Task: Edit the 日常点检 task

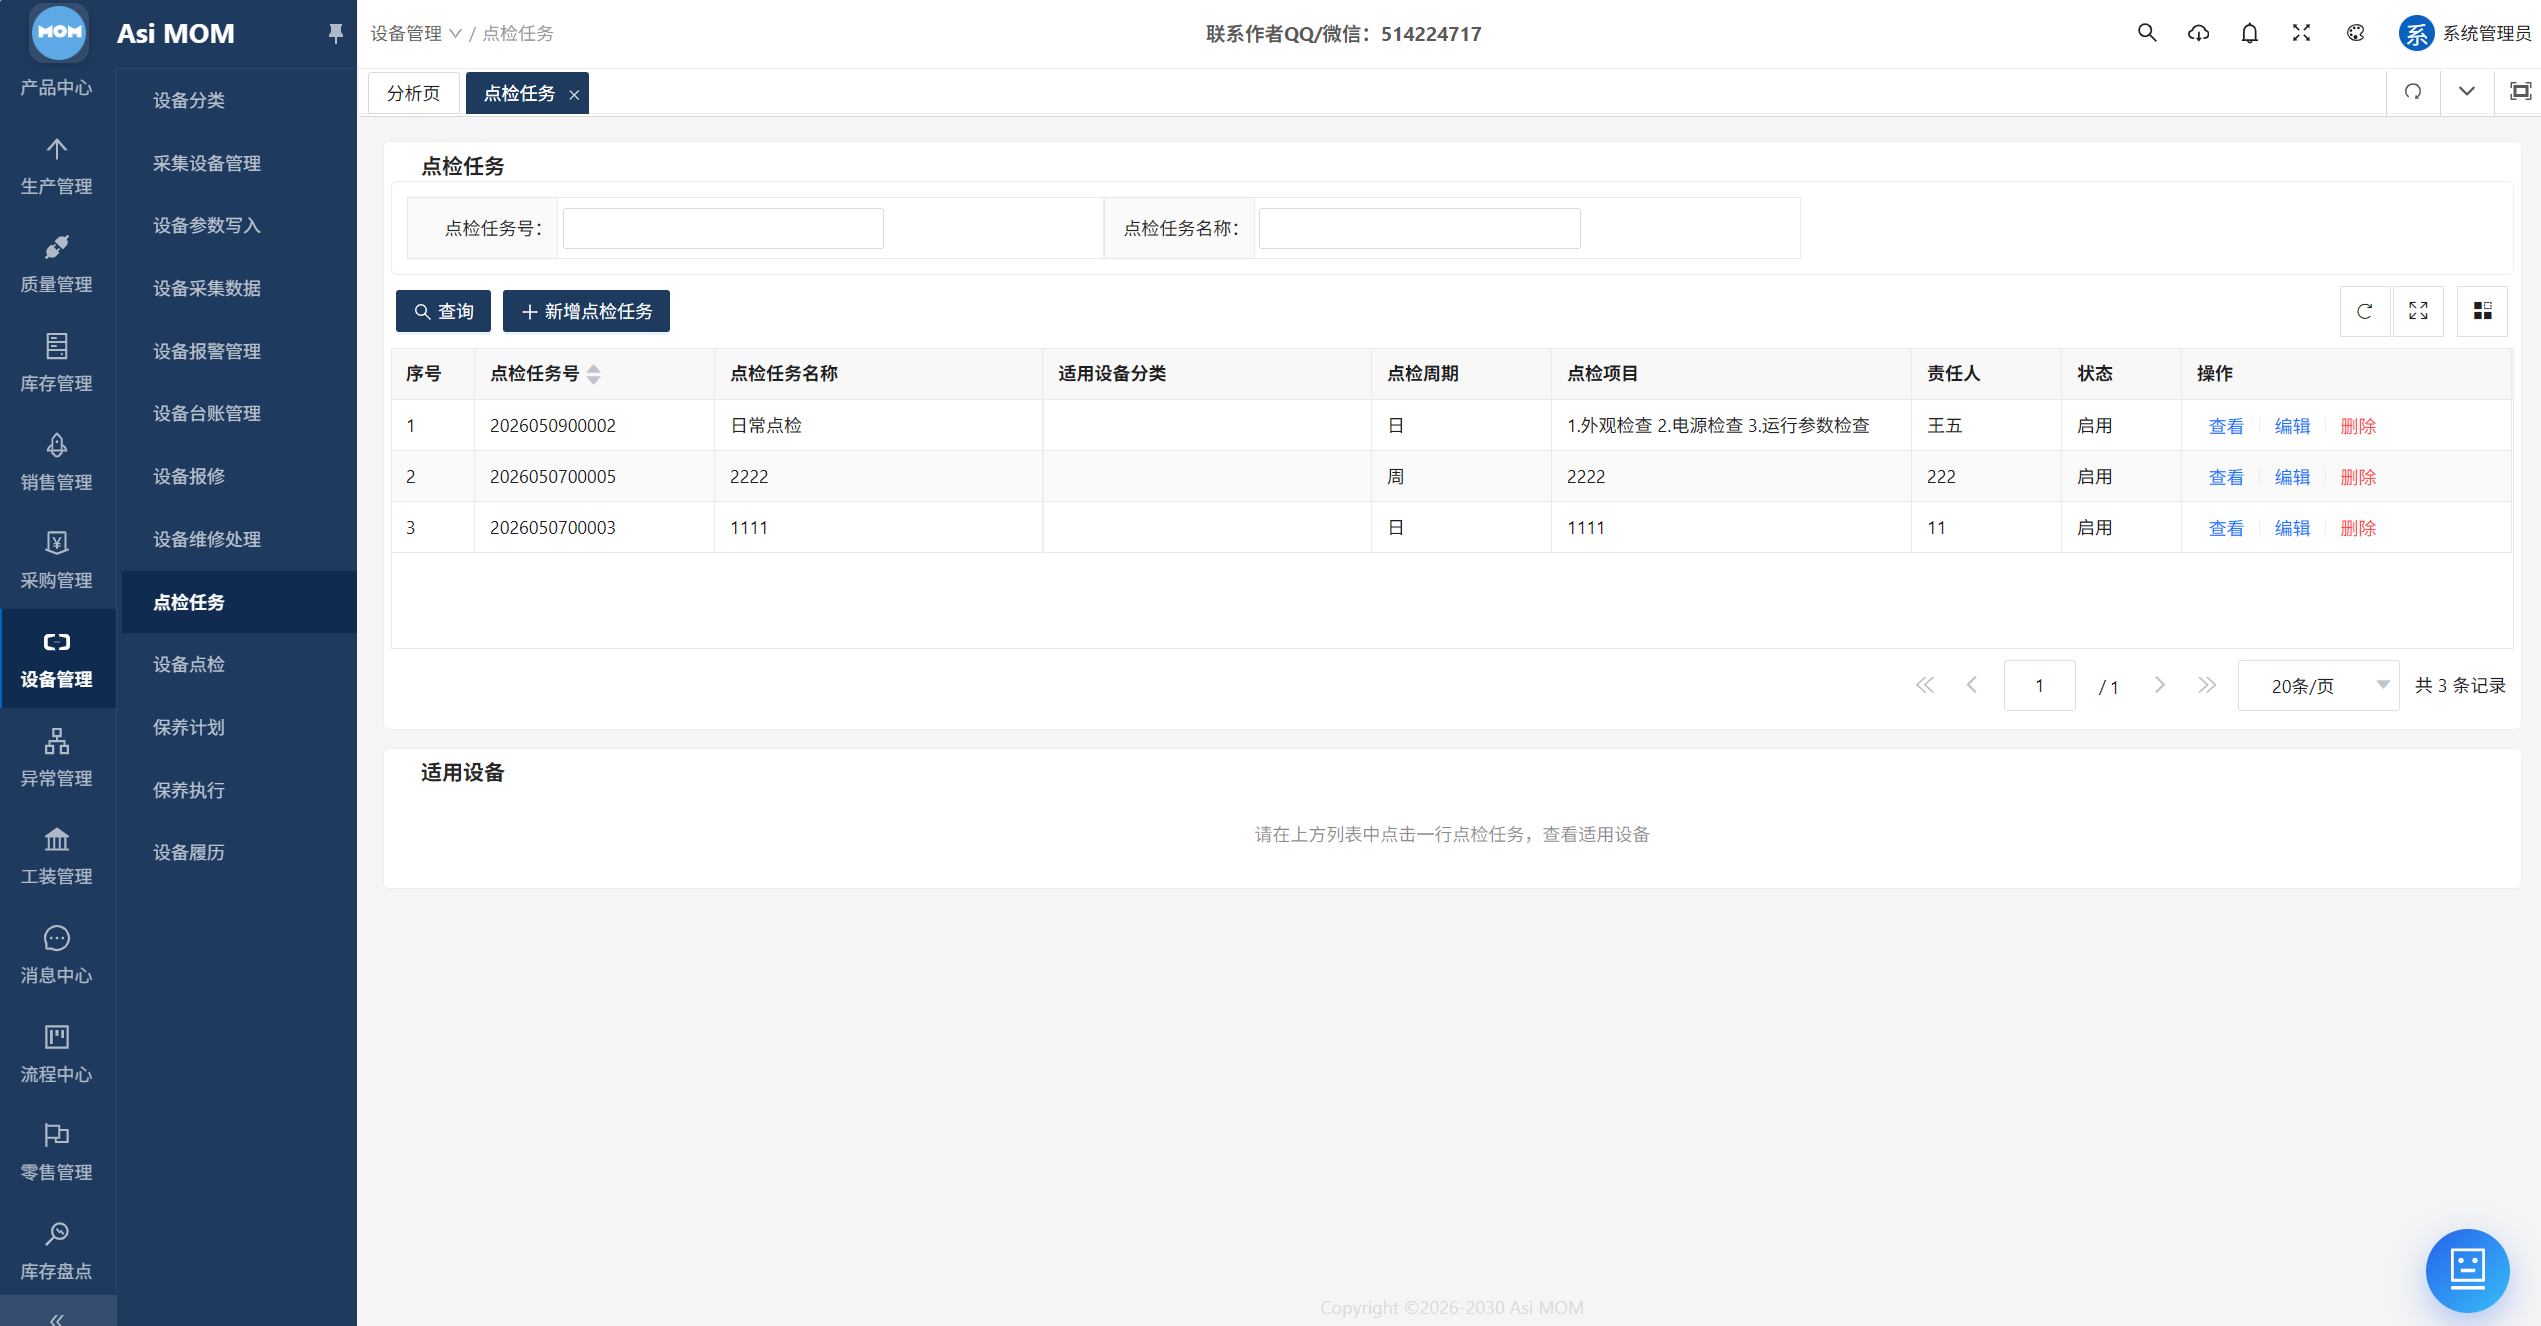Action: 2292,426
